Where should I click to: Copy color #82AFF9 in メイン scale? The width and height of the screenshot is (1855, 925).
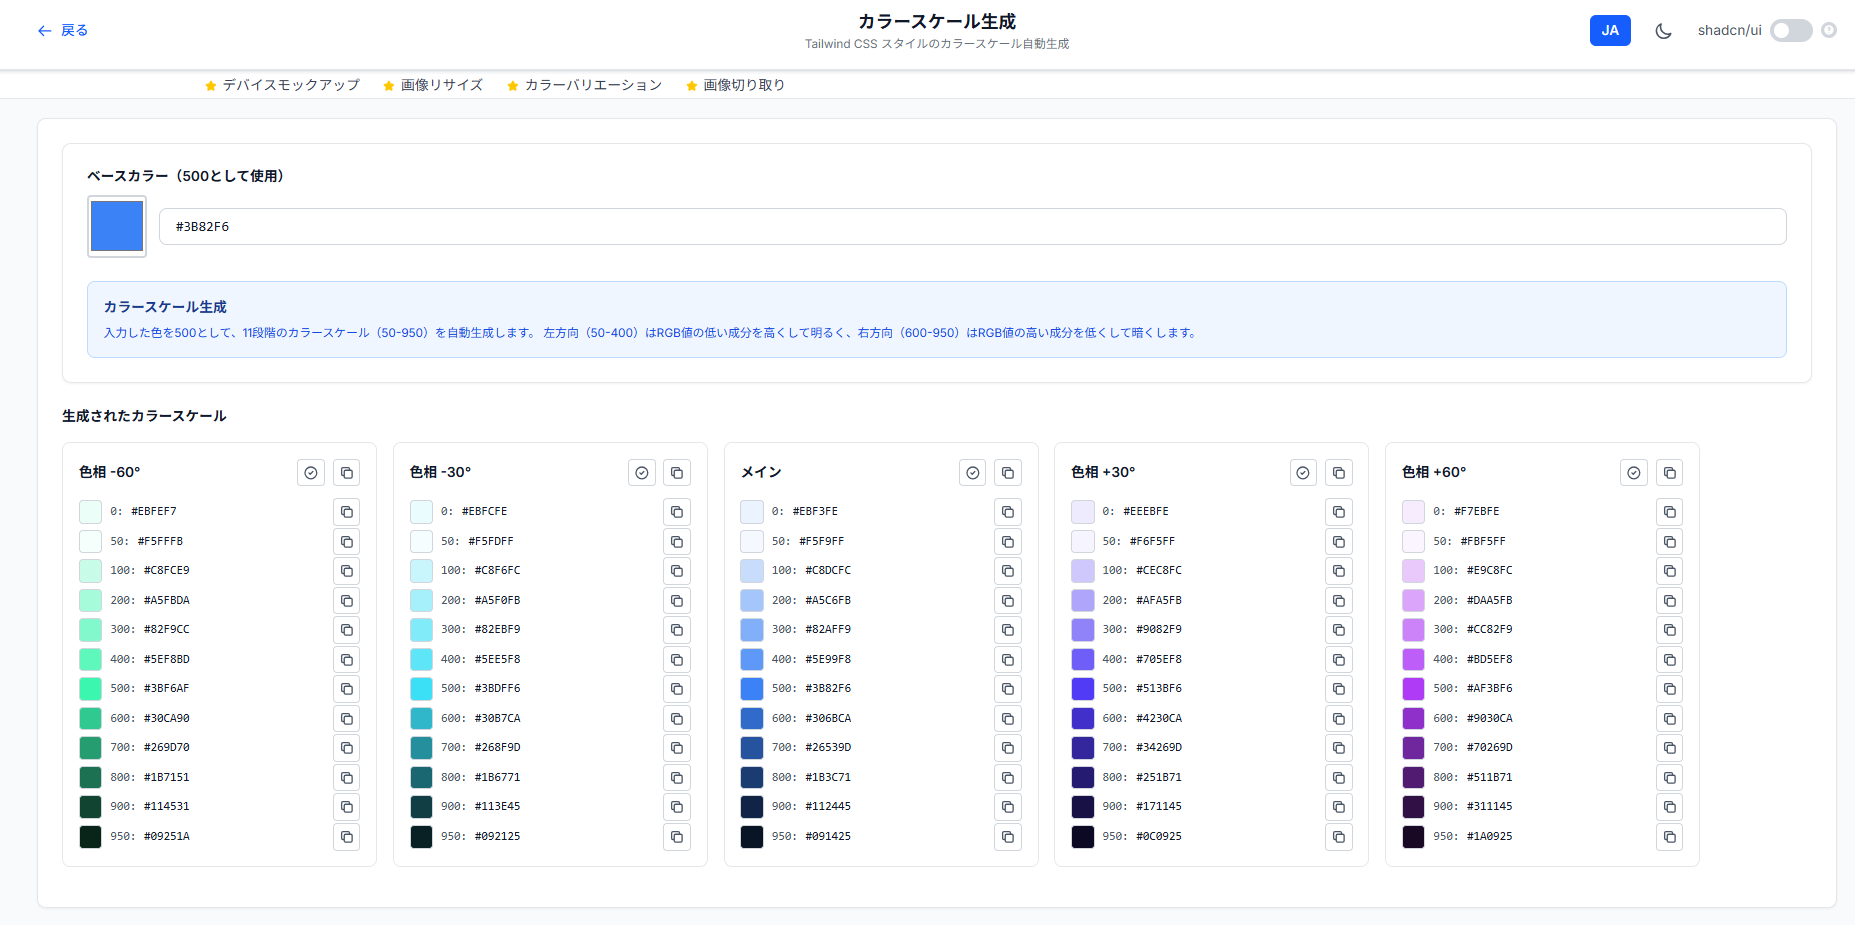coord(1008,630)
